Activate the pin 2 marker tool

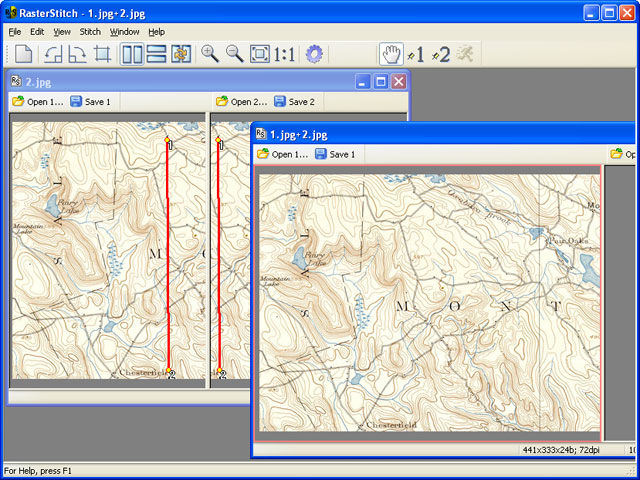[x=441, y=54]
